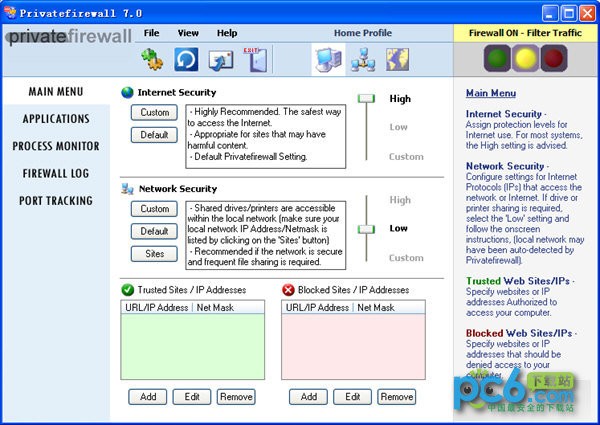Click the Sites button in Network Security
600x425 pixels.
[x=154, y=254]
